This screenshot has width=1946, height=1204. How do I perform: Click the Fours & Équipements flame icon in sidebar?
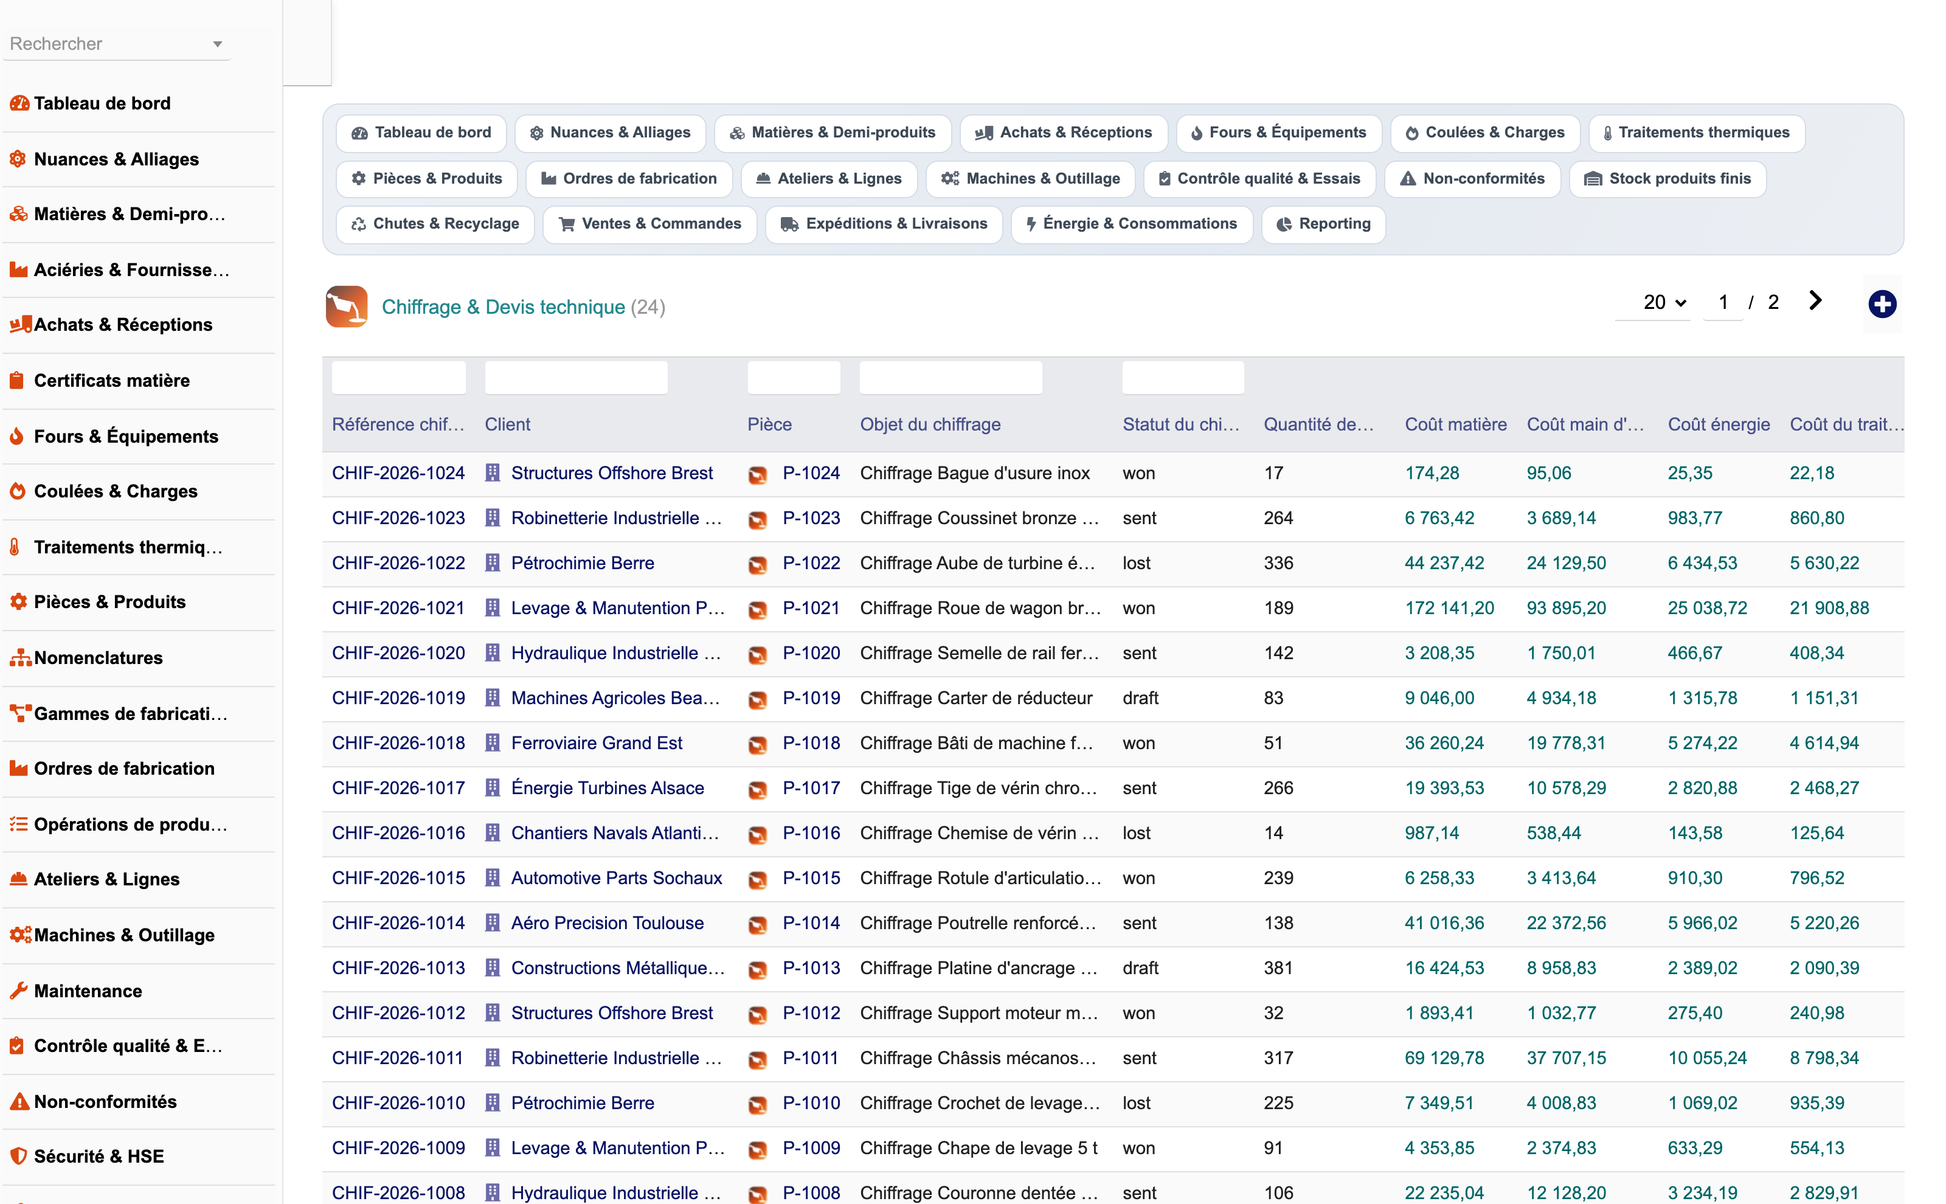(x=17, y=436)
